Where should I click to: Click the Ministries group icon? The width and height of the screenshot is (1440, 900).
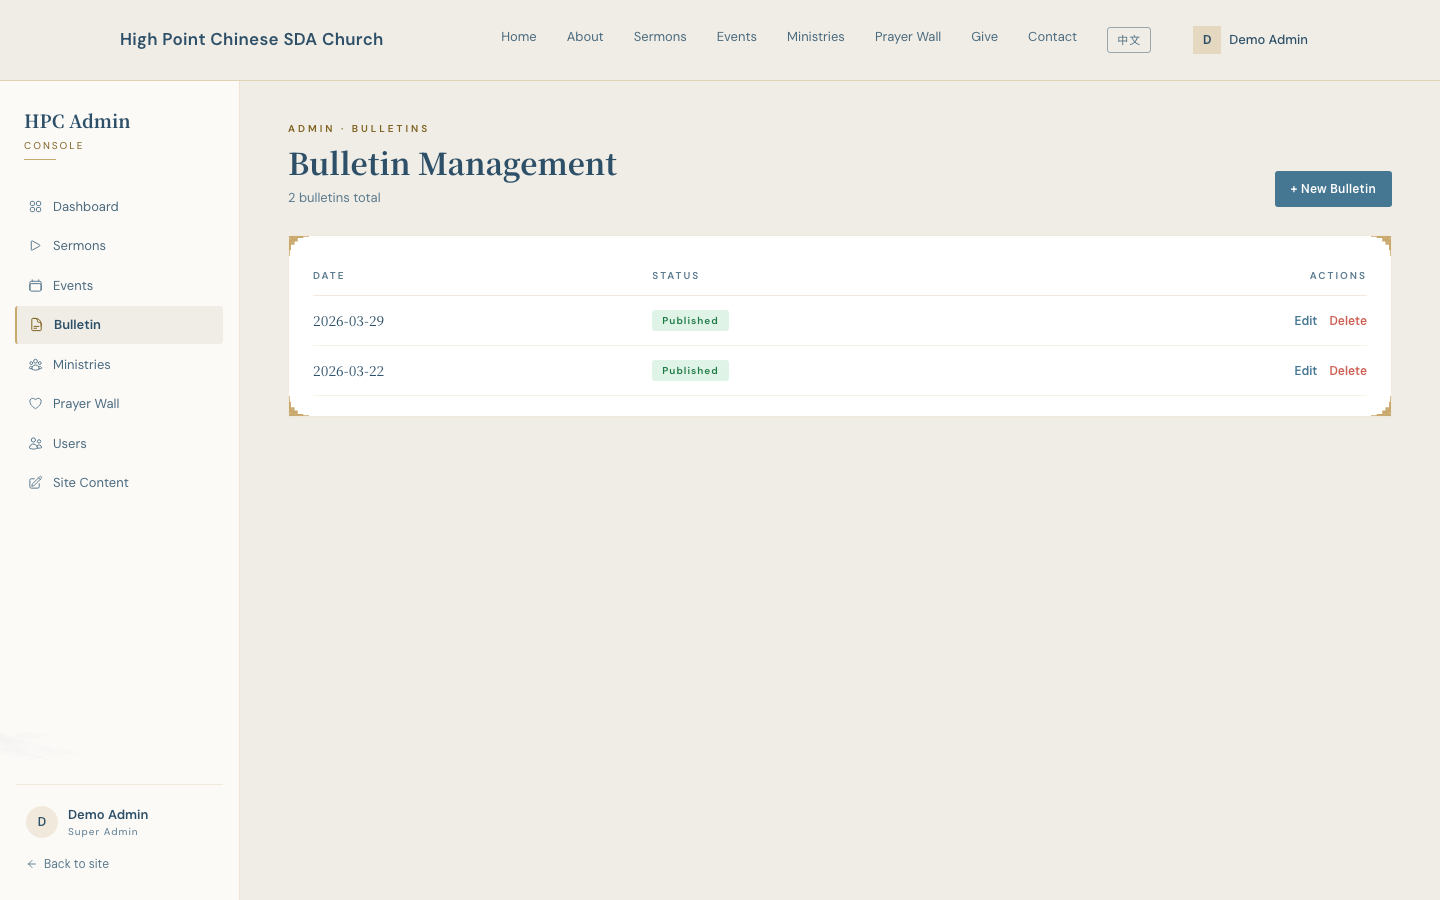35,365
